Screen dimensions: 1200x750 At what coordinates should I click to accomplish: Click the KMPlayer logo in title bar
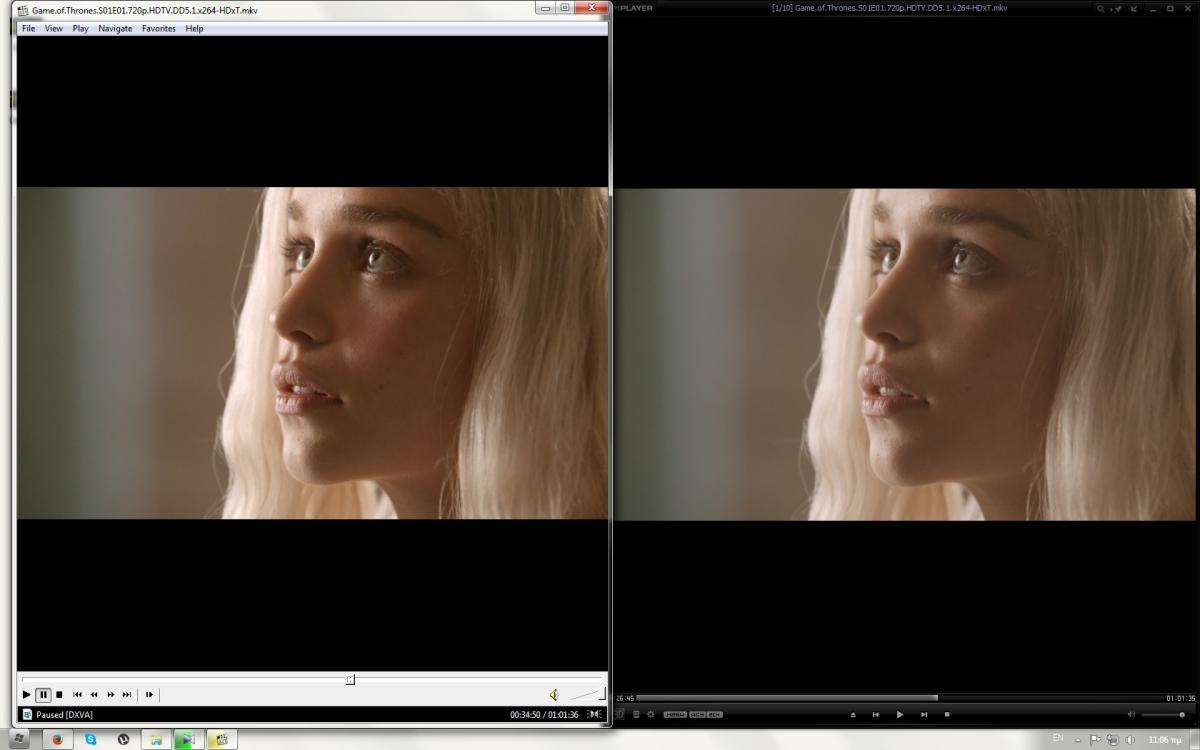click(x=633, y=8)
